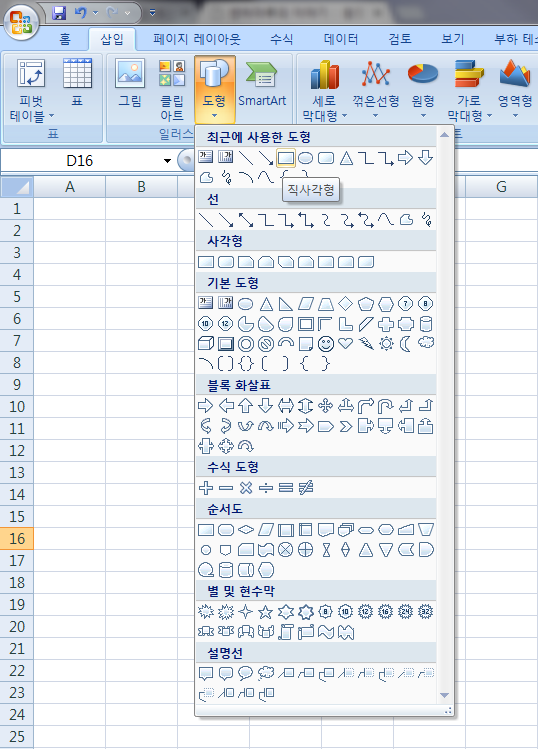Screen dimensions: 538x749
Task: Select all cells with corner button
Action: click(x=17, y=187)
